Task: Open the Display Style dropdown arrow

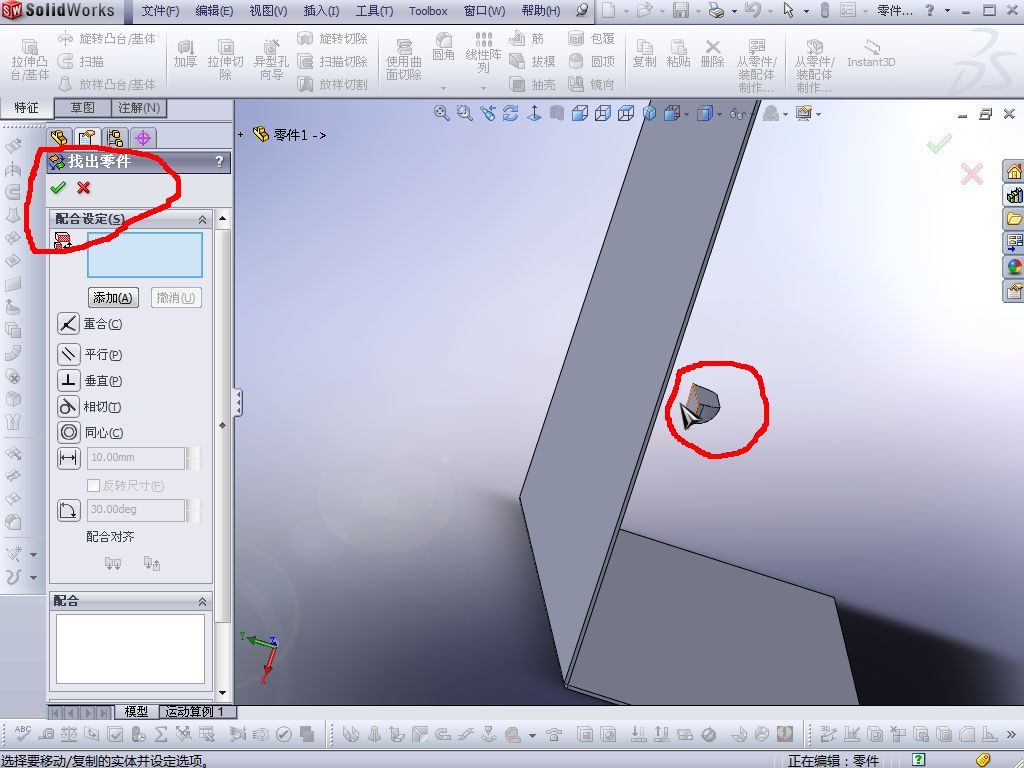Action: [719, 114]
